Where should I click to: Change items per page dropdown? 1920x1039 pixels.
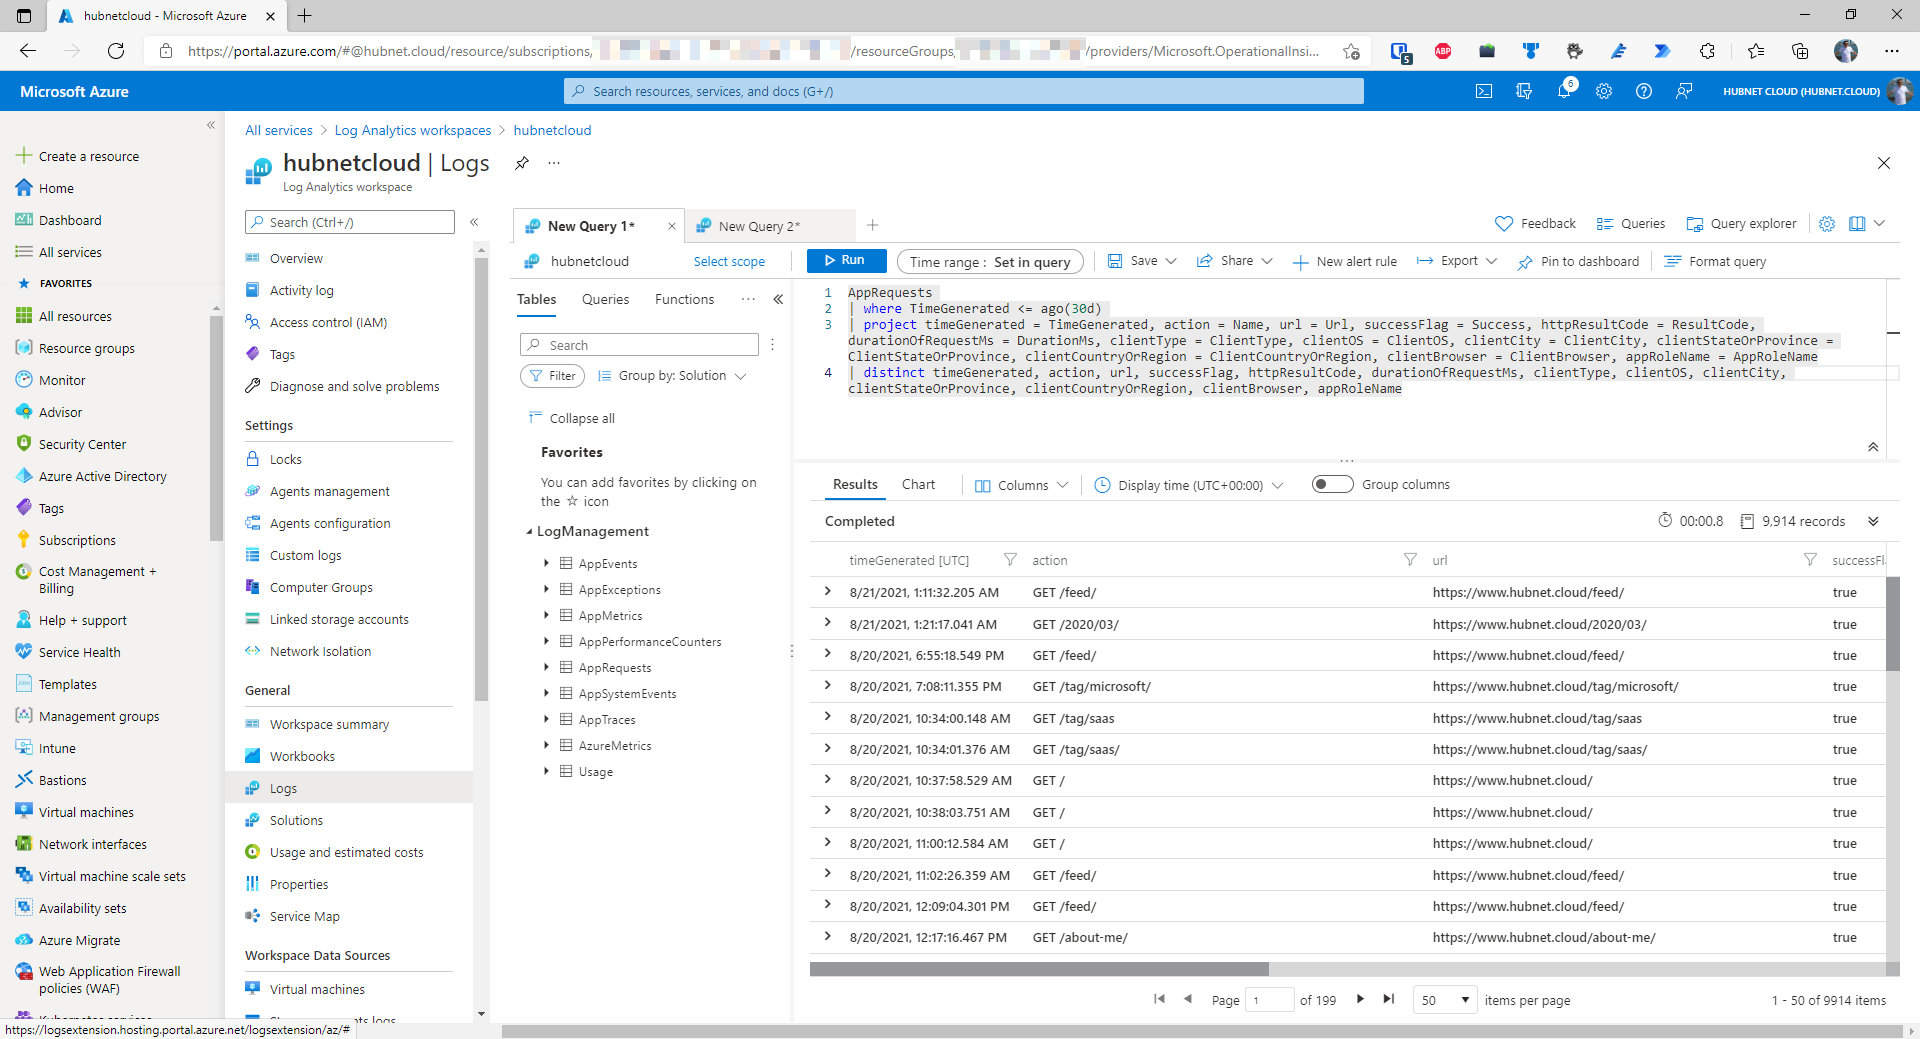click(1445, 1000)
